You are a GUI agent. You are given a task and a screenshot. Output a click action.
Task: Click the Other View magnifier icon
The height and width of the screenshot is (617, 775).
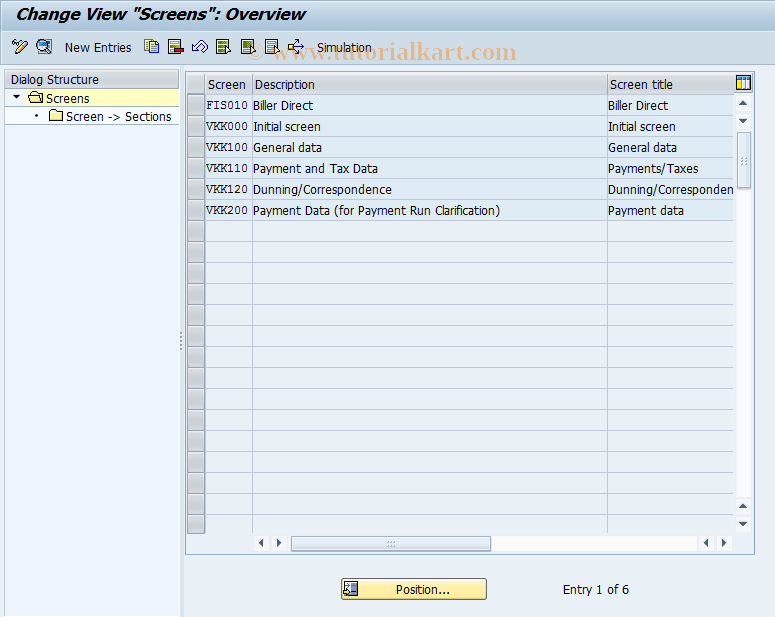(x=44, y=47)
